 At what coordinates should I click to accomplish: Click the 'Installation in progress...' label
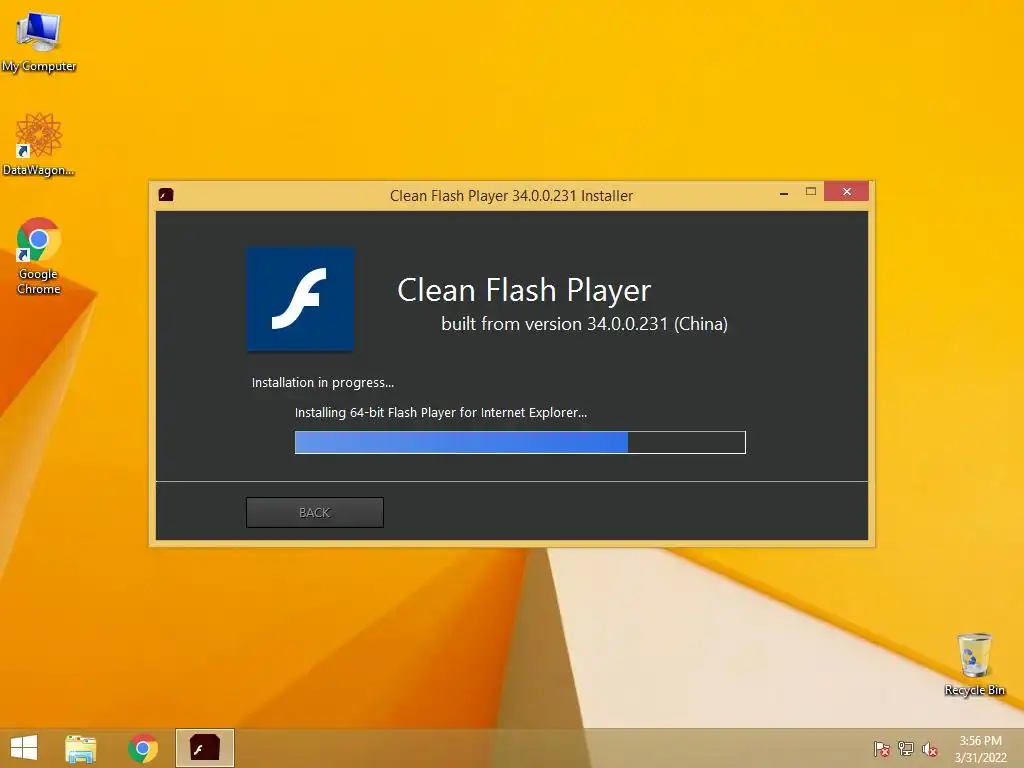[x=323, y=383]
